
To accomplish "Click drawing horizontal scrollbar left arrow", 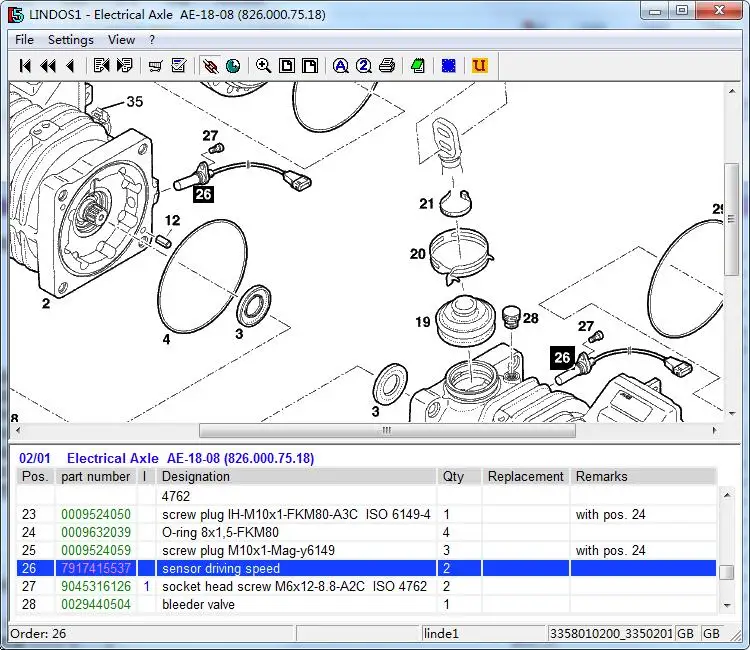I will pyautogui.click(x=18, y=430).
